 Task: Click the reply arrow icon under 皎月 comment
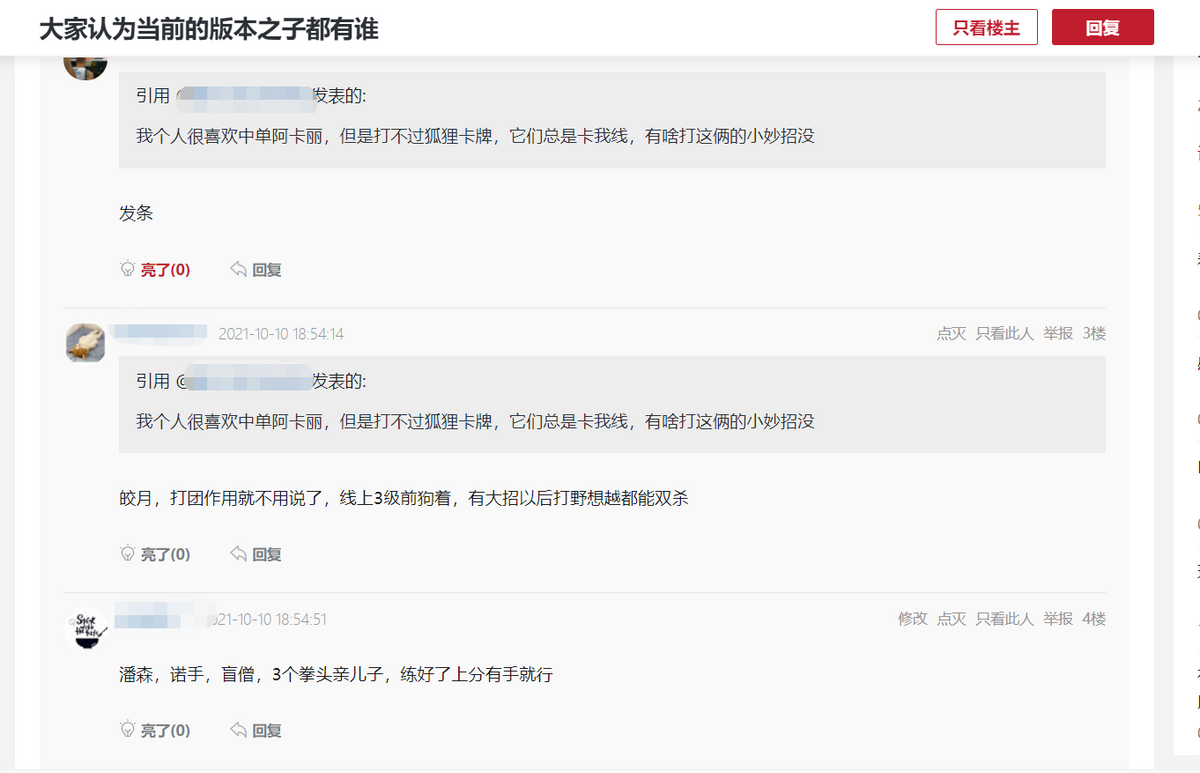[238, 553]
